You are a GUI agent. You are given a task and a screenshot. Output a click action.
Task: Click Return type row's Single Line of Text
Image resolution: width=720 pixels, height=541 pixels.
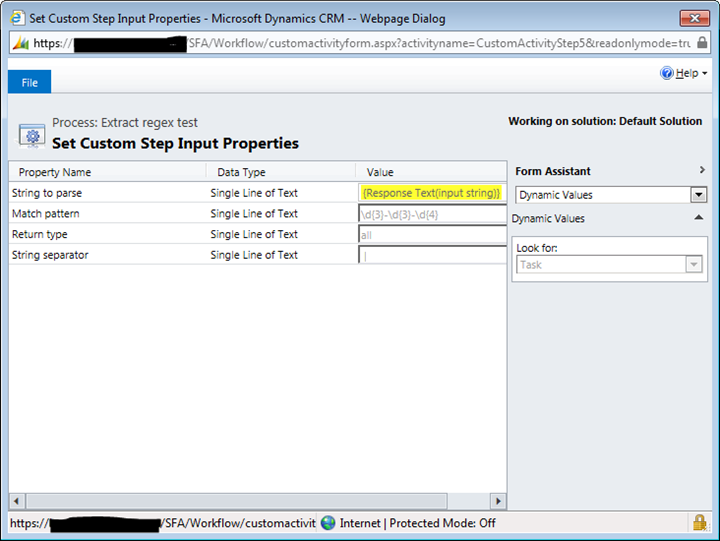coord(254,234)
